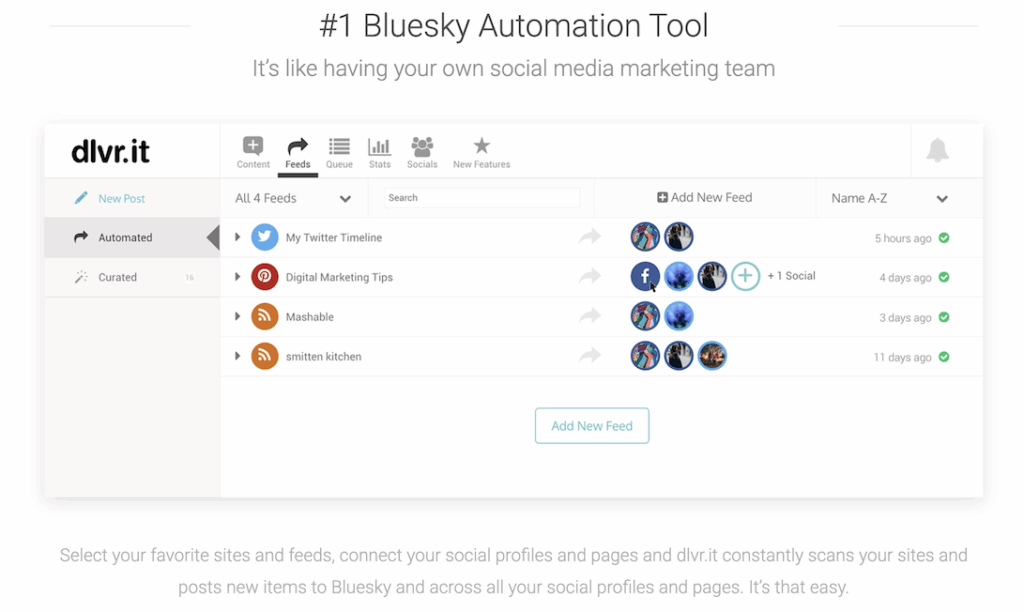
Task: Click the Twitter icon for My Twitter Timeline
Action: point(264,237)
